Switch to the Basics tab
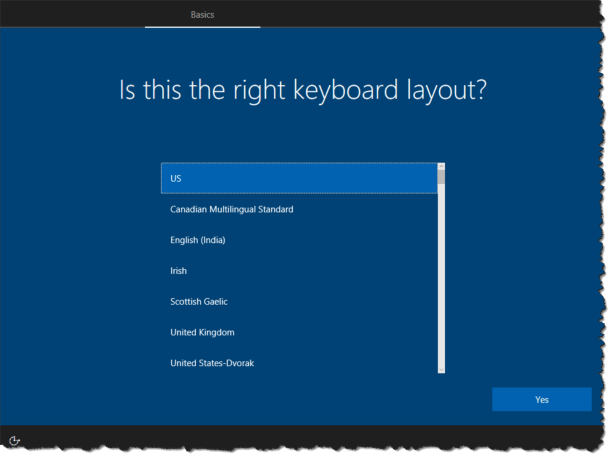Screen dimensions: 616x462 point(202,15)
